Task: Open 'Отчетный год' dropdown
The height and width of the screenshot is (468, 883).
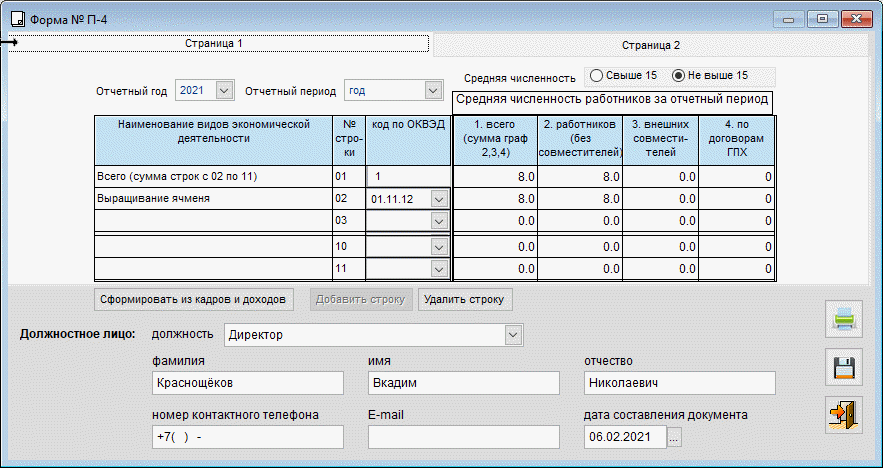Action: pos(224,90)
